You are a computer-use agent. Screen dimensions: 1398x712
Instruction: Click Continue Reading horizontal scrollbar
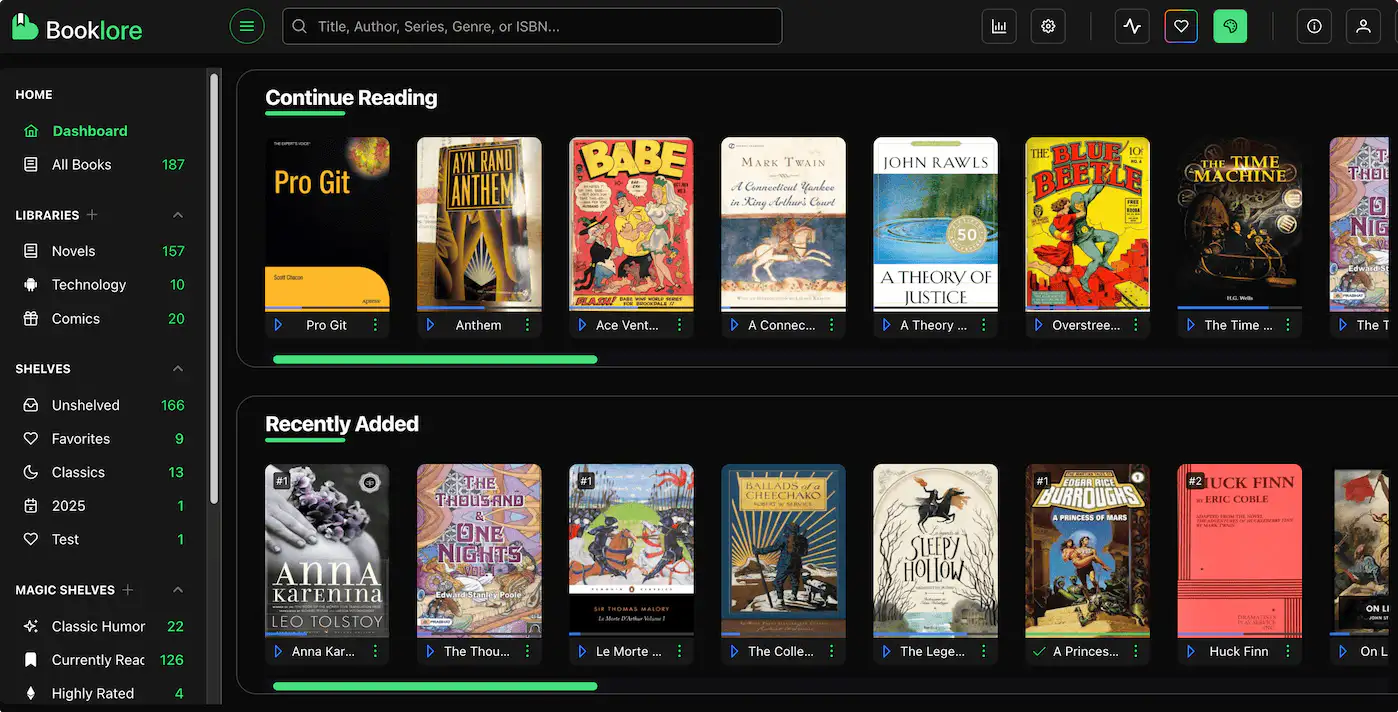435,359
